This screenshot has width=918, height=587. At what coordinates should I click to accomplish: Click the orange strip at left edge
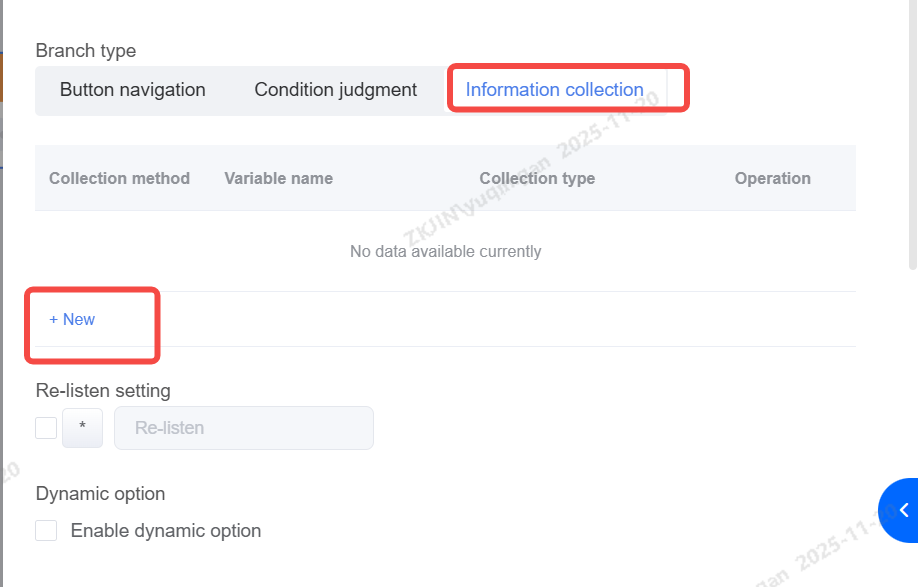3,78
